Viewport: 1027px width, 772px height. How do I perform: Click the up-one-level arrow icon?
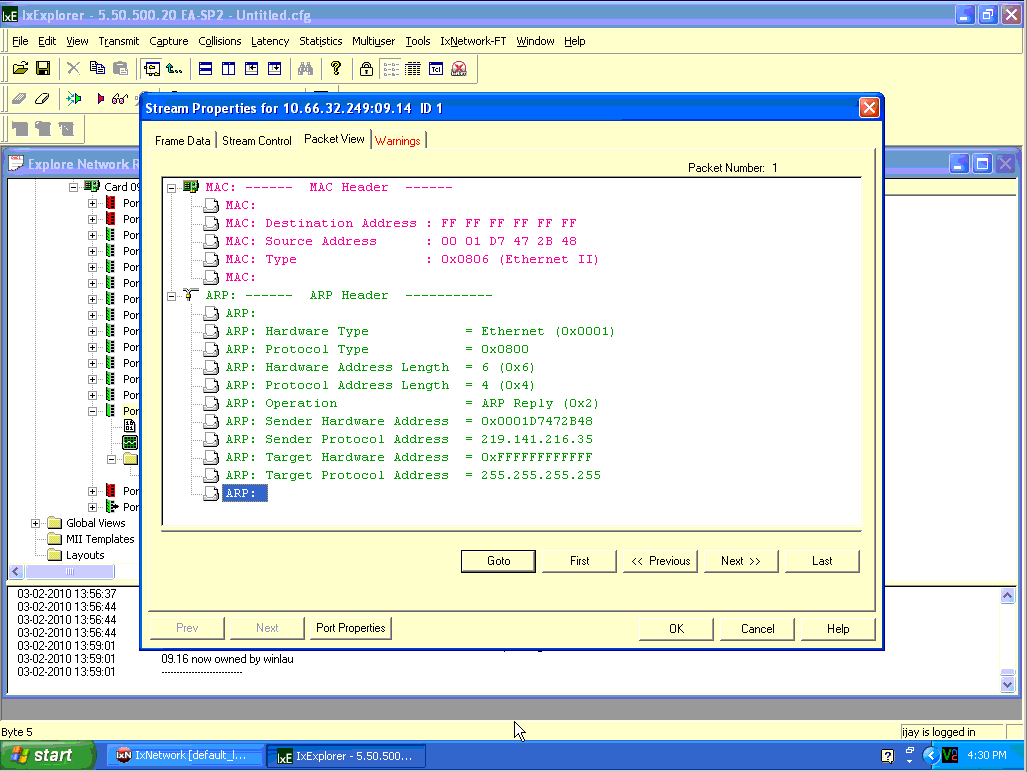[x=174, y=68]
